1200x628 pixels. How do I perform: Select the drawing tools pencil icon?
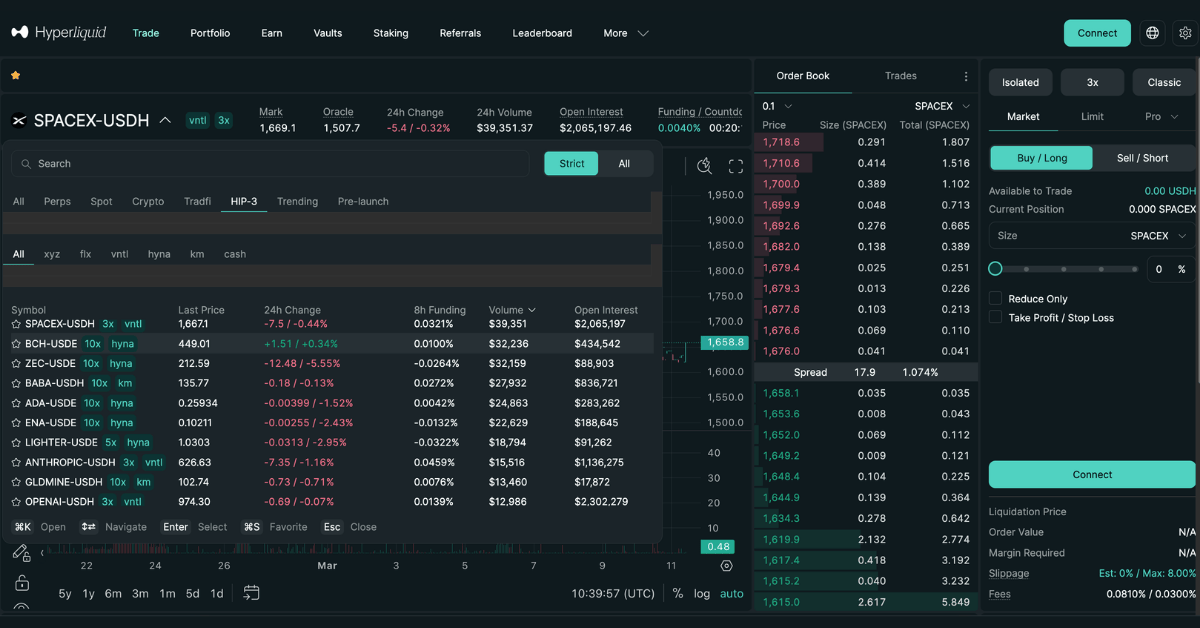[20, 551]
